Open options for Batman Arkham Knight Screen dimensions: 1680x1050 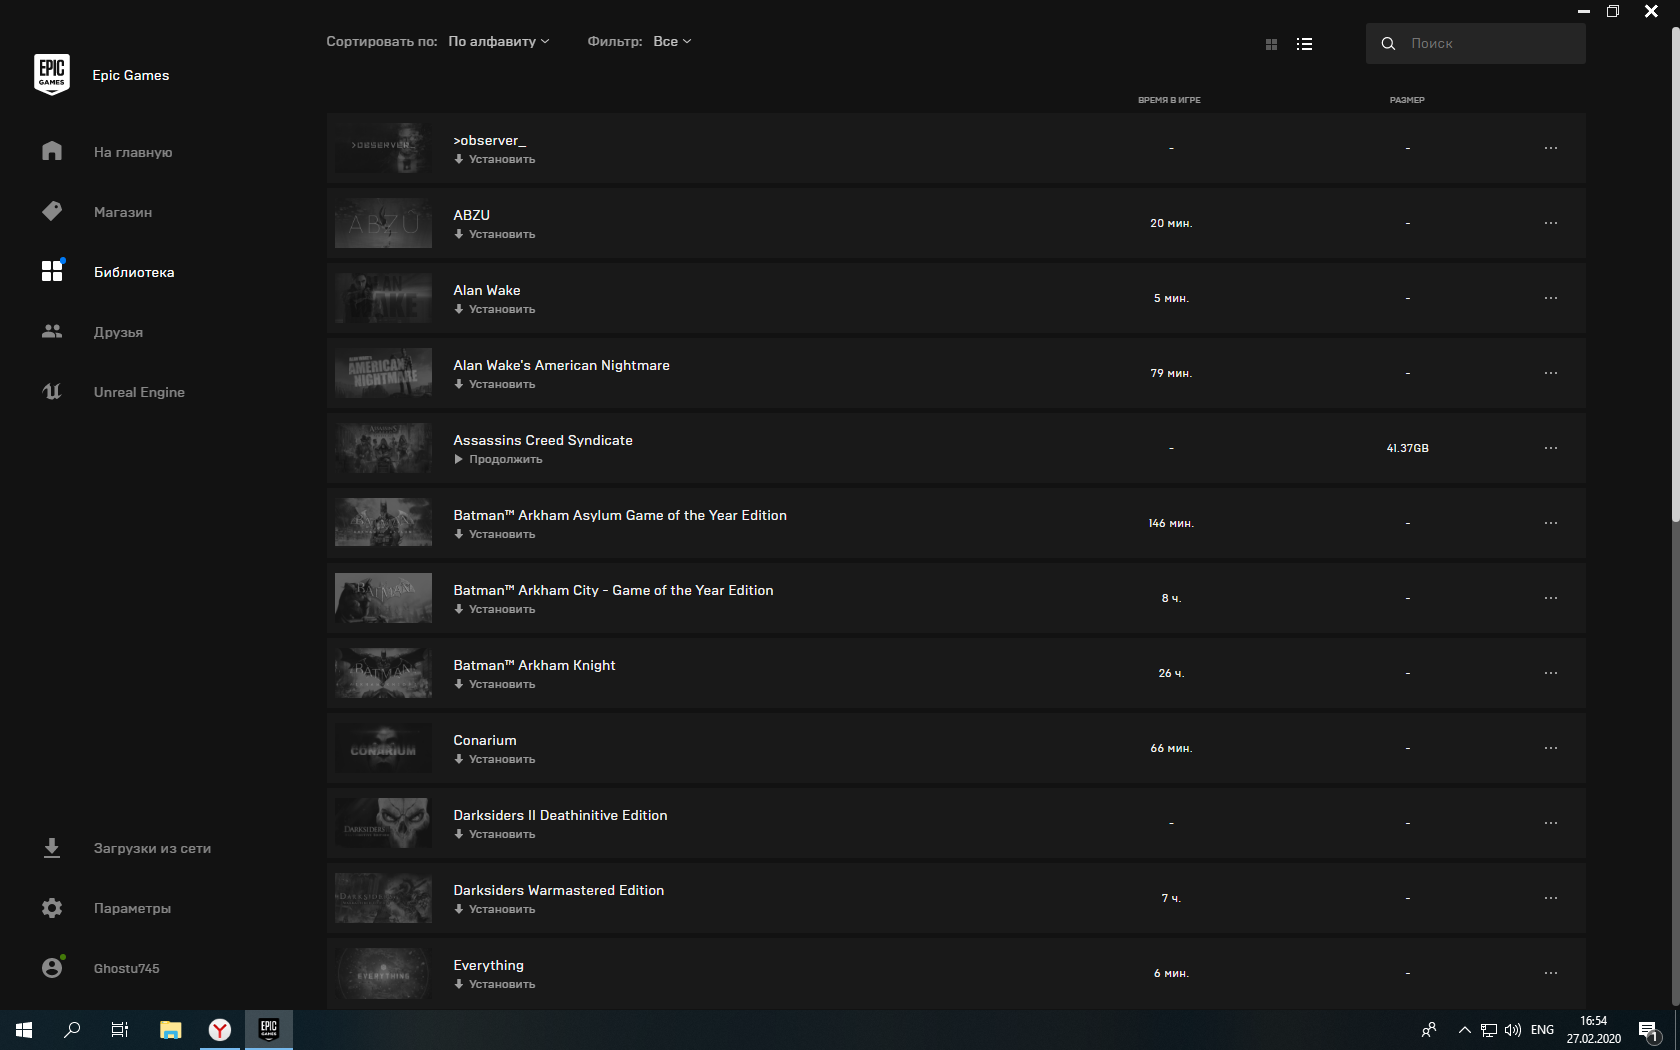(1551, 673)
